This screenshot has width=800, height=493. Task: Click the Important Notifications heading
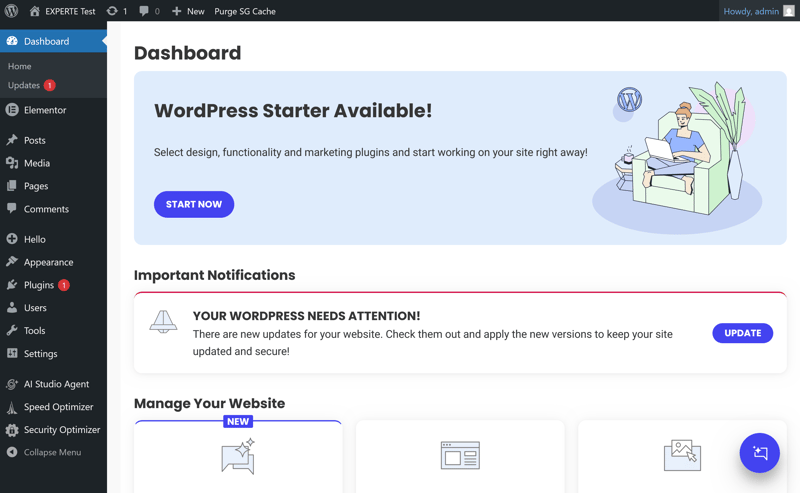click(214, 275)
